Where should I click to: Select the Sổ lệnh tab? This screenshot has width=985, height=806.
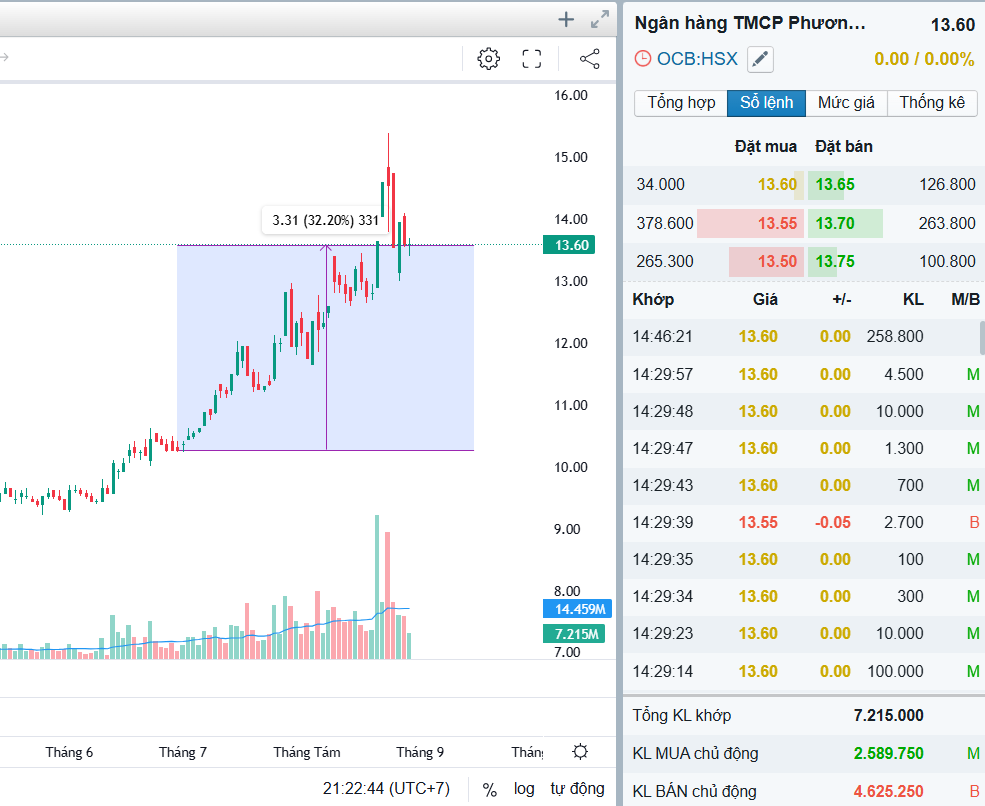[767, 102]
